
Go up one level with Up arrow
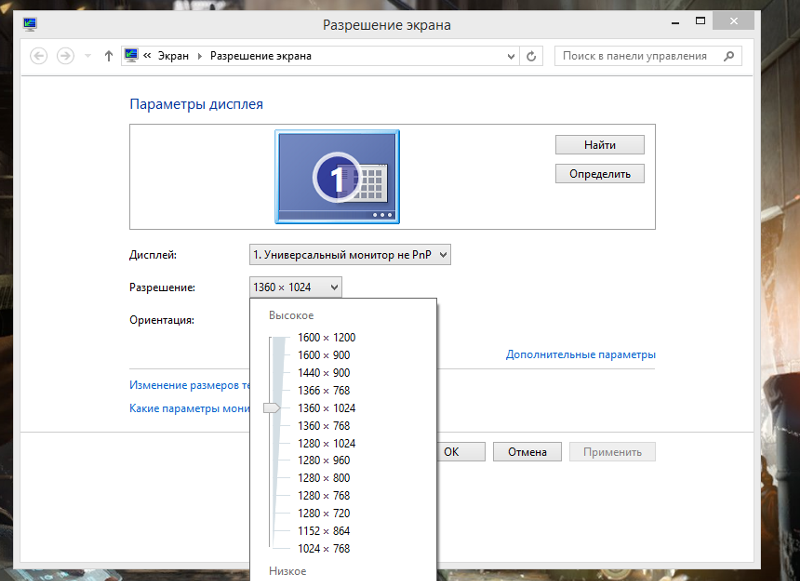click(108, 56)
